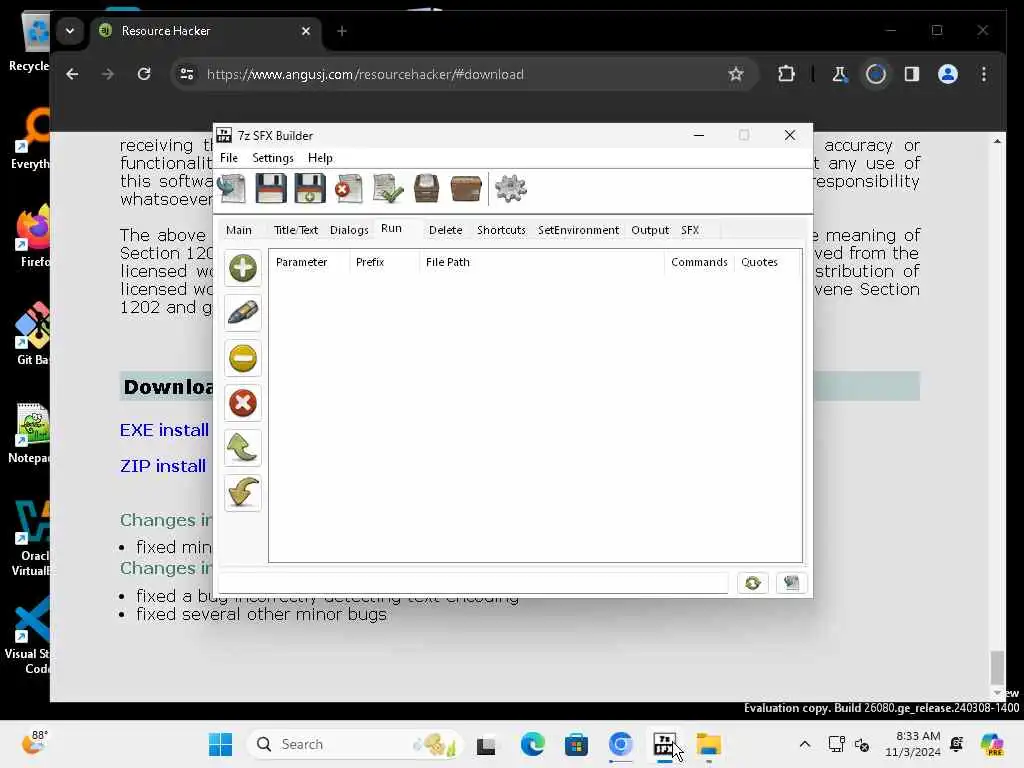
Task: Click the pencil Edit button
Action: click(243, 313)
